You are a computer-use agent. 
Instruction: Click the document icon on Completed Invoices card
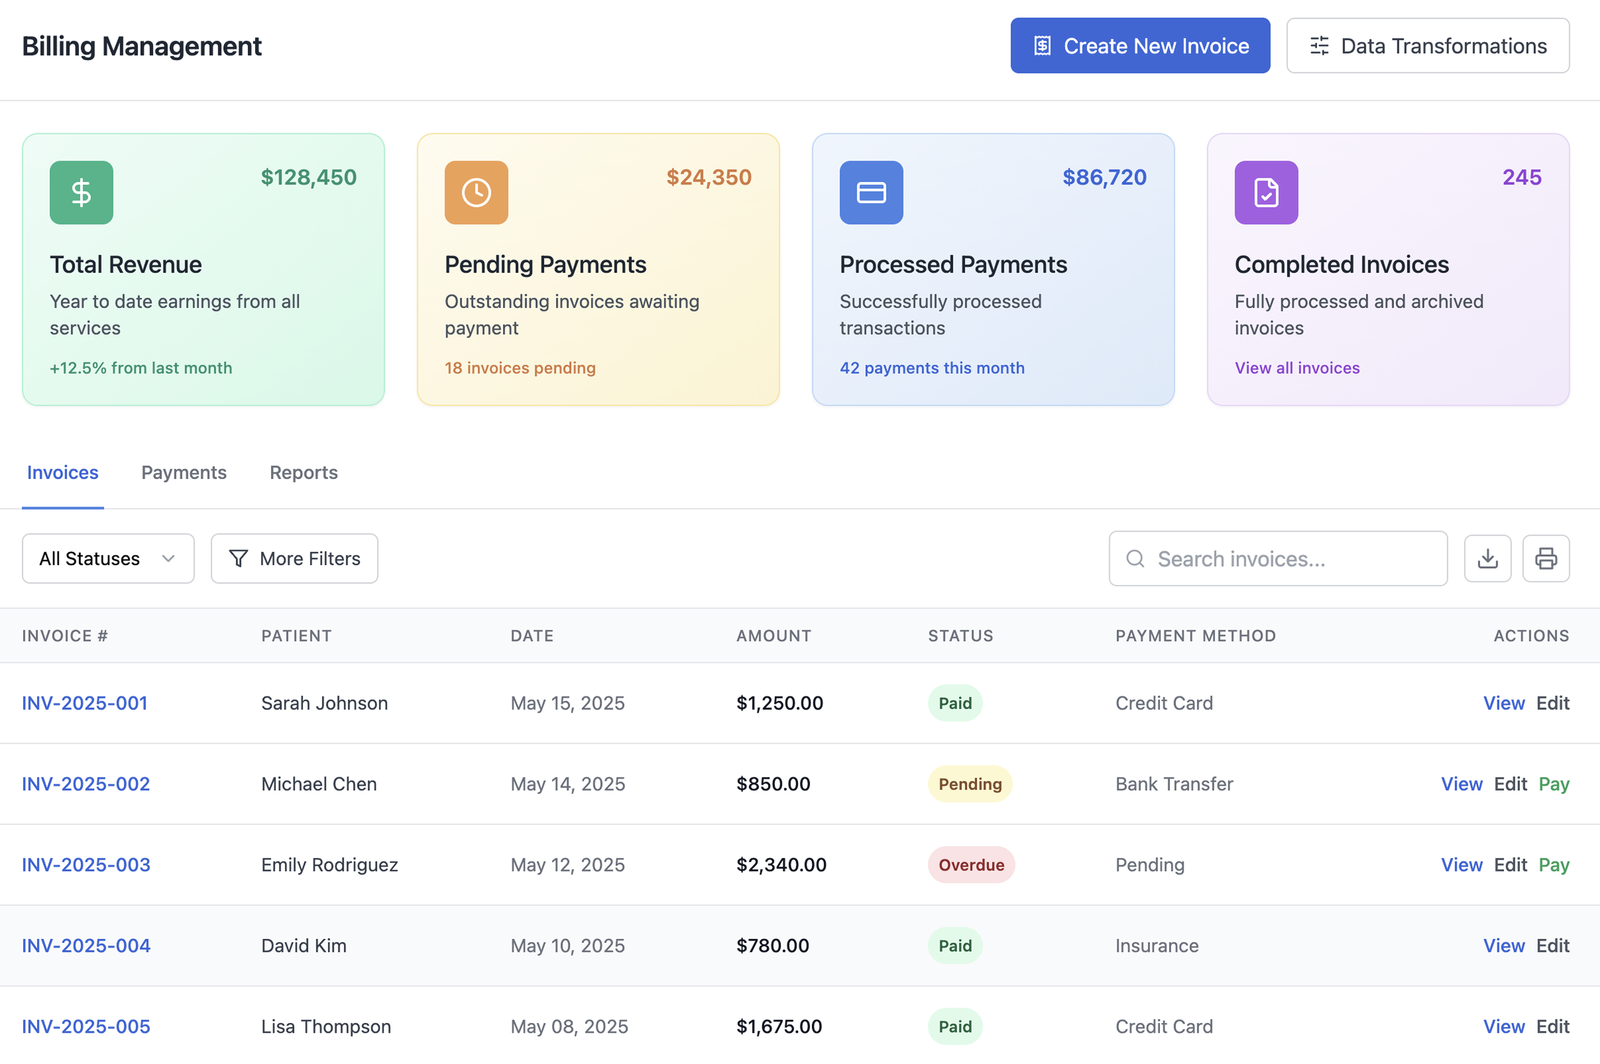click(x=1266, y=192)
